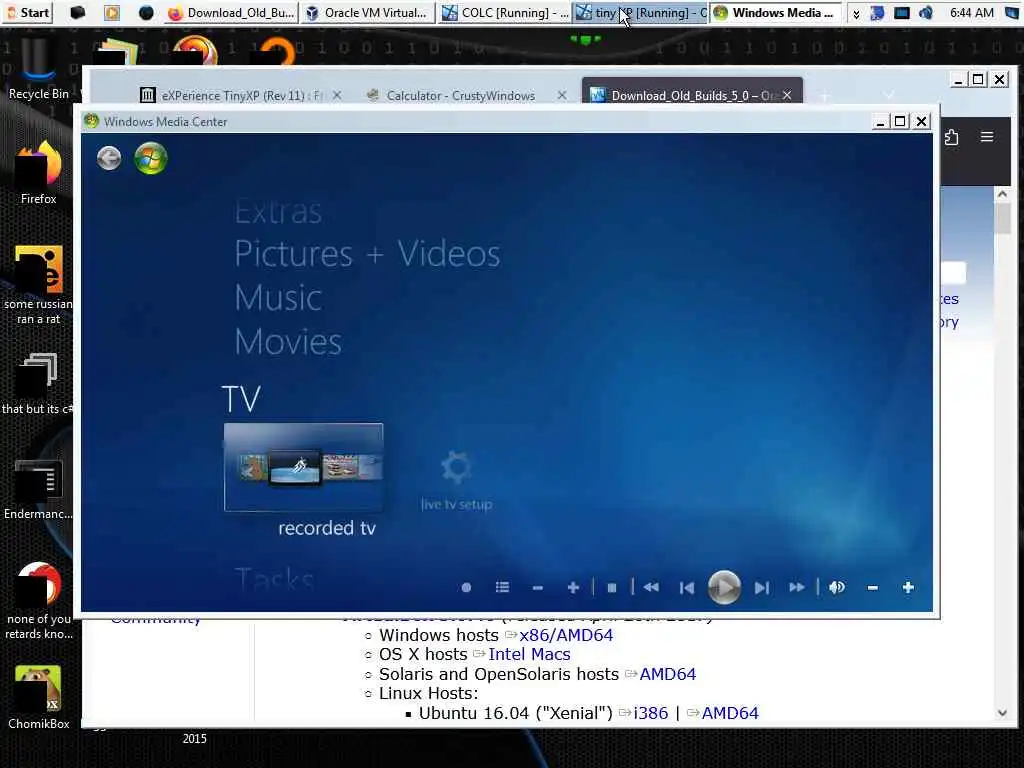Screen dimensions: 1024x768
Task: Select TV menu heading
Action: click(x=241, y=399)
